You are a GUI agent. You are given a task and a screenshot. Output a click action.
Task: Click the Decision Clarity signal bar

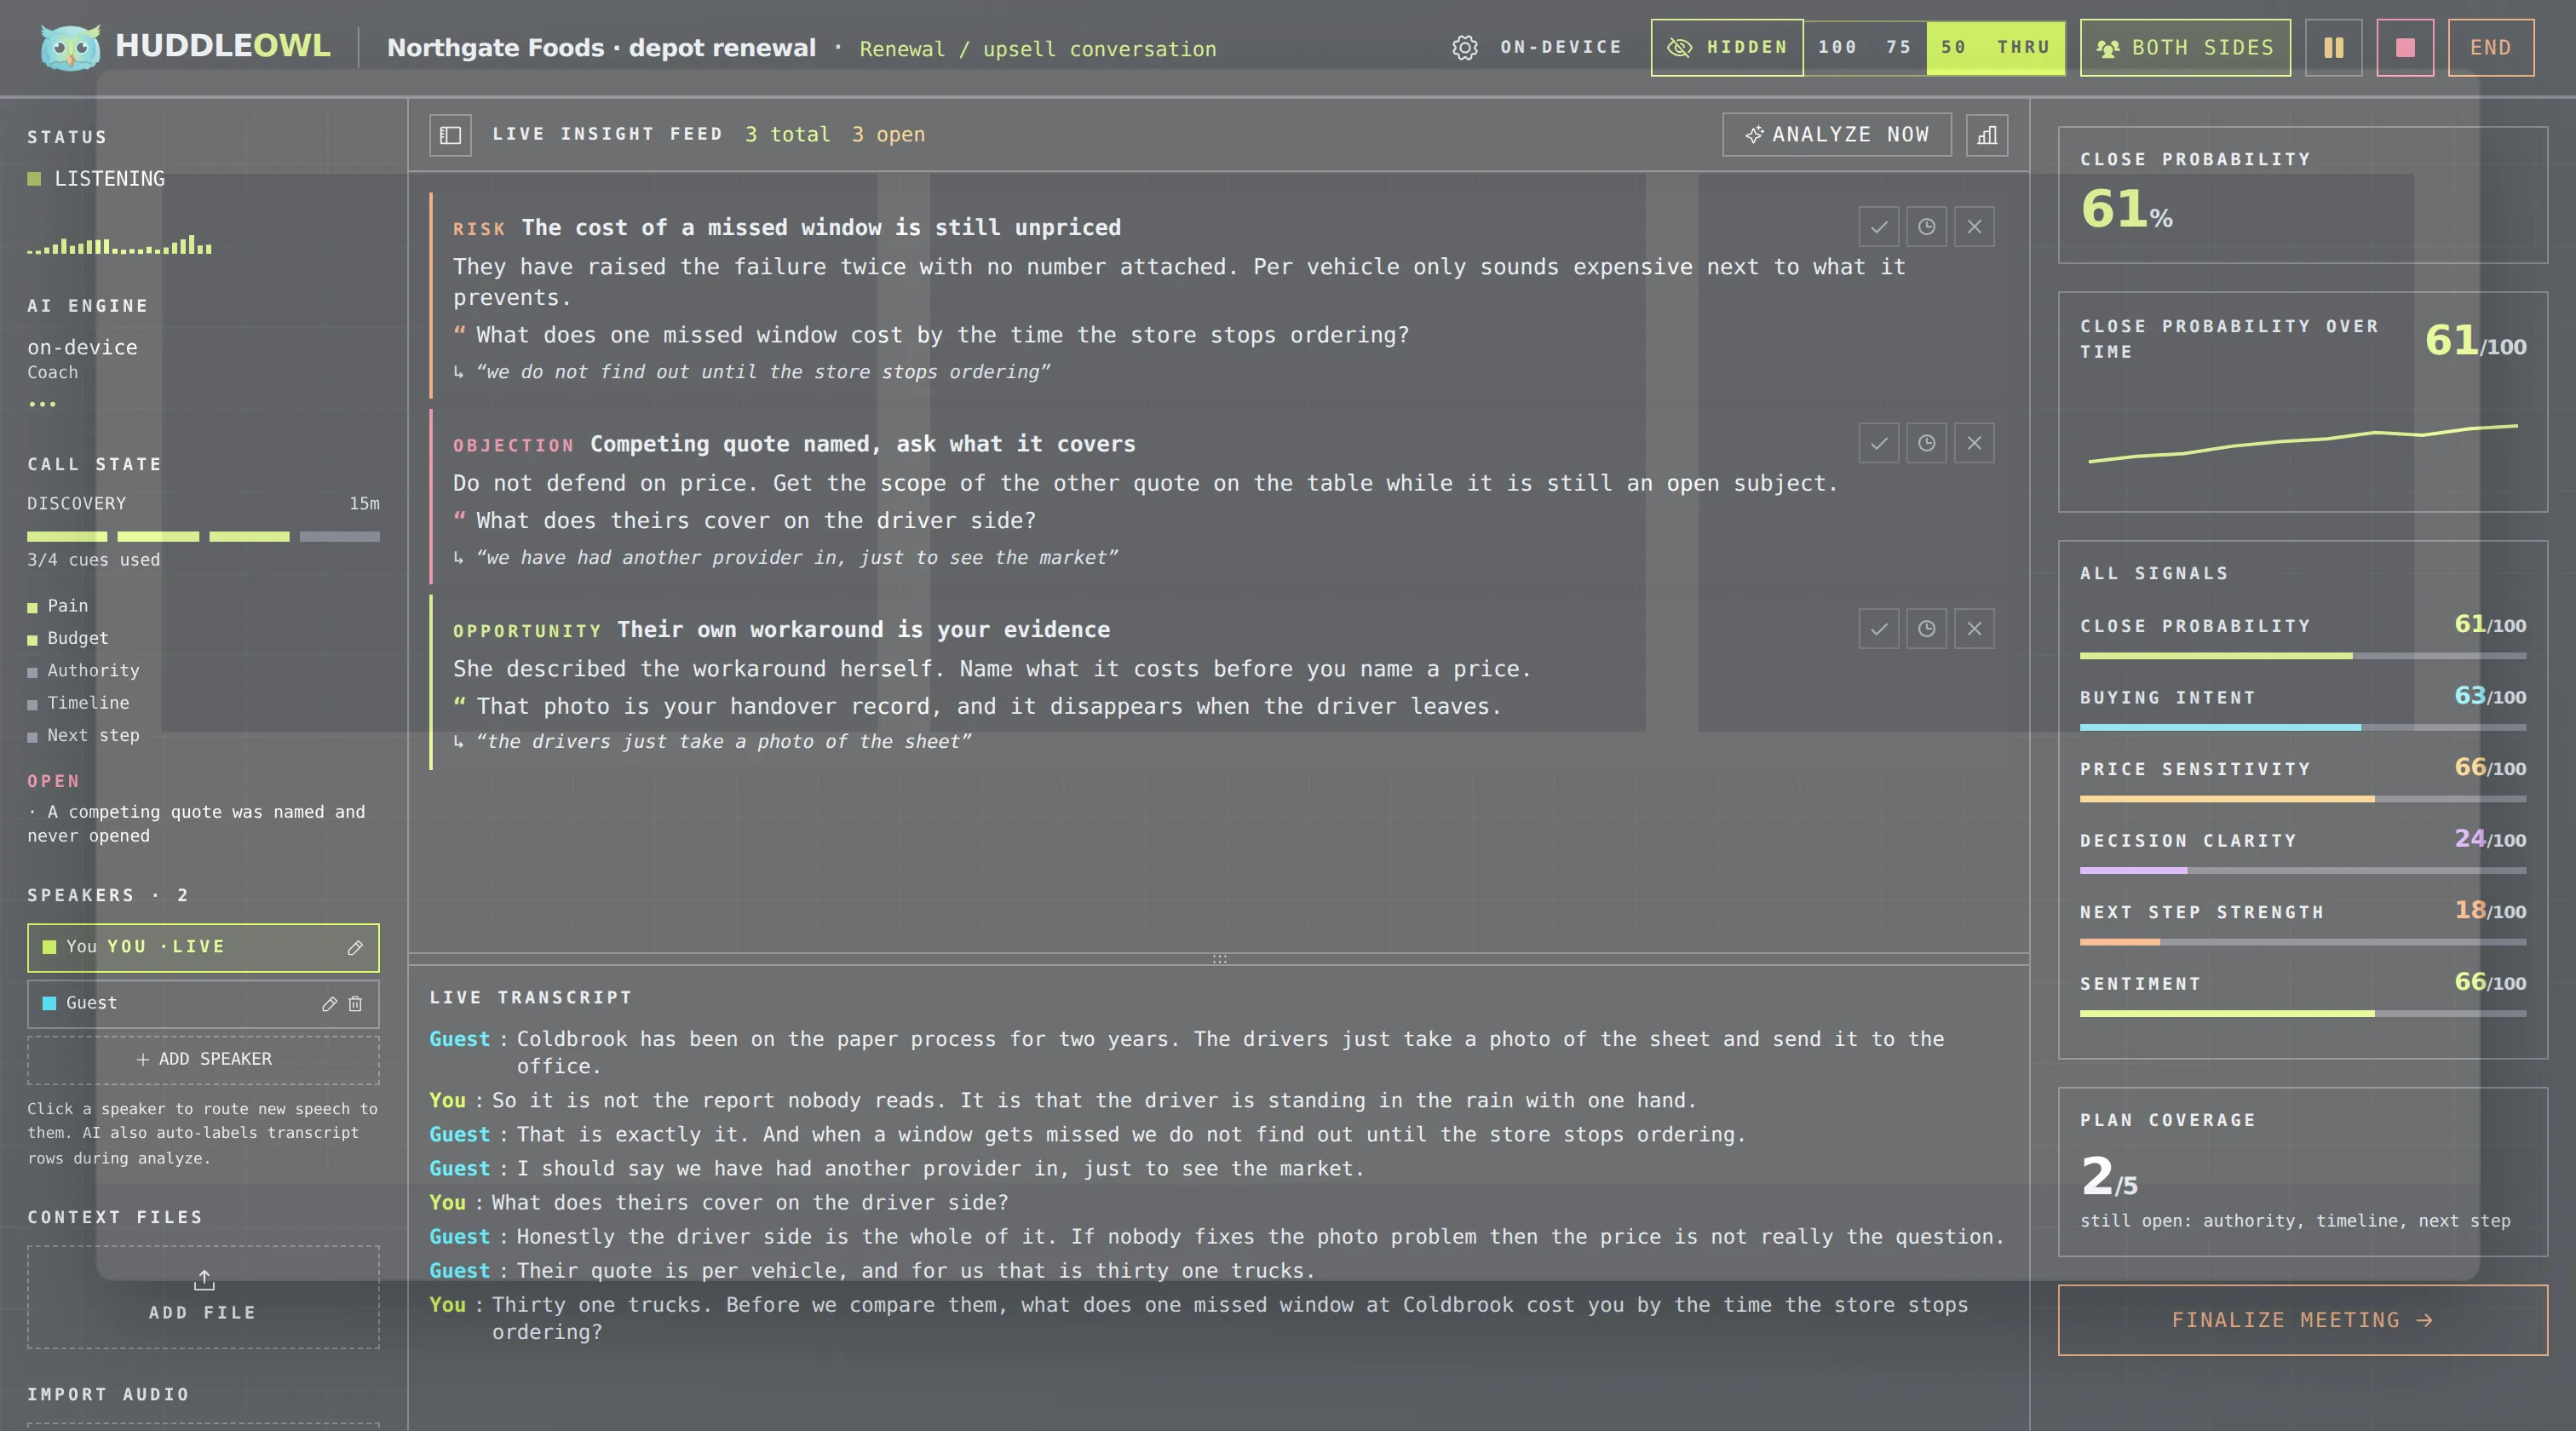2302,871
